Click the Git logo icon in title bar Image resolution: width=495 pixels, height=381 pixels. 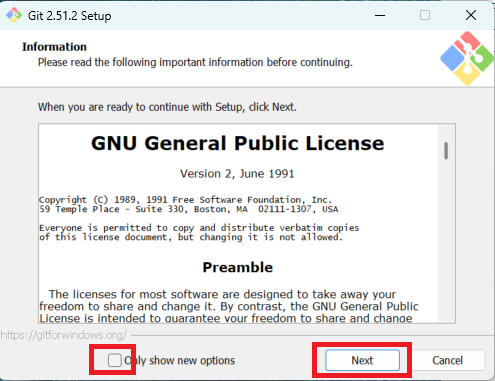point(14,15)
